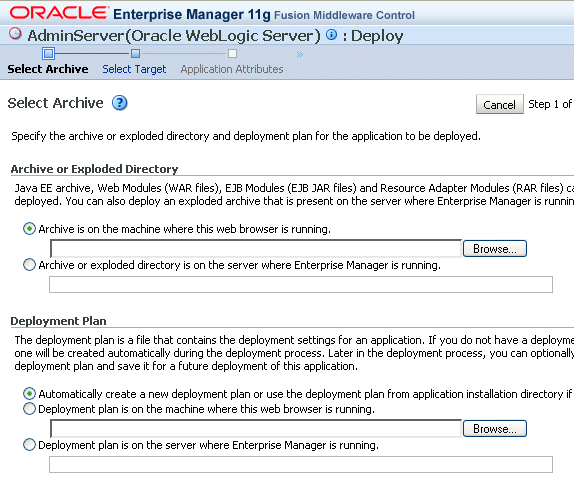Screen dimensions: 574x480
Task: Click the 'Archive or Exploded Directory' section heading
Action: point(94,169)
